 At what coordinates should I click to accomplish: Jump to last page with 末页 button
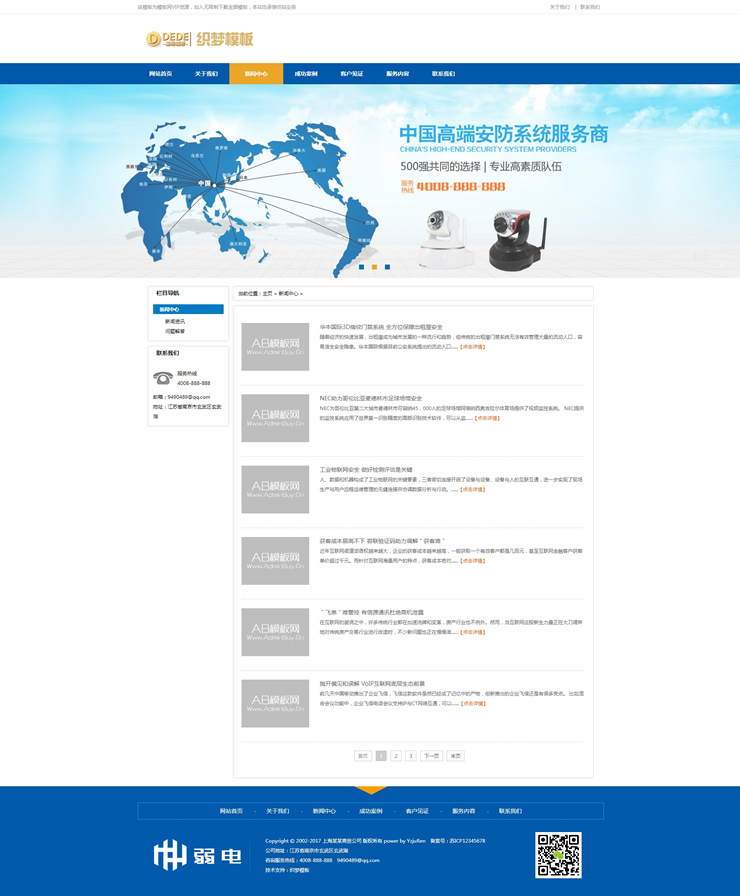tap(456, 756)
